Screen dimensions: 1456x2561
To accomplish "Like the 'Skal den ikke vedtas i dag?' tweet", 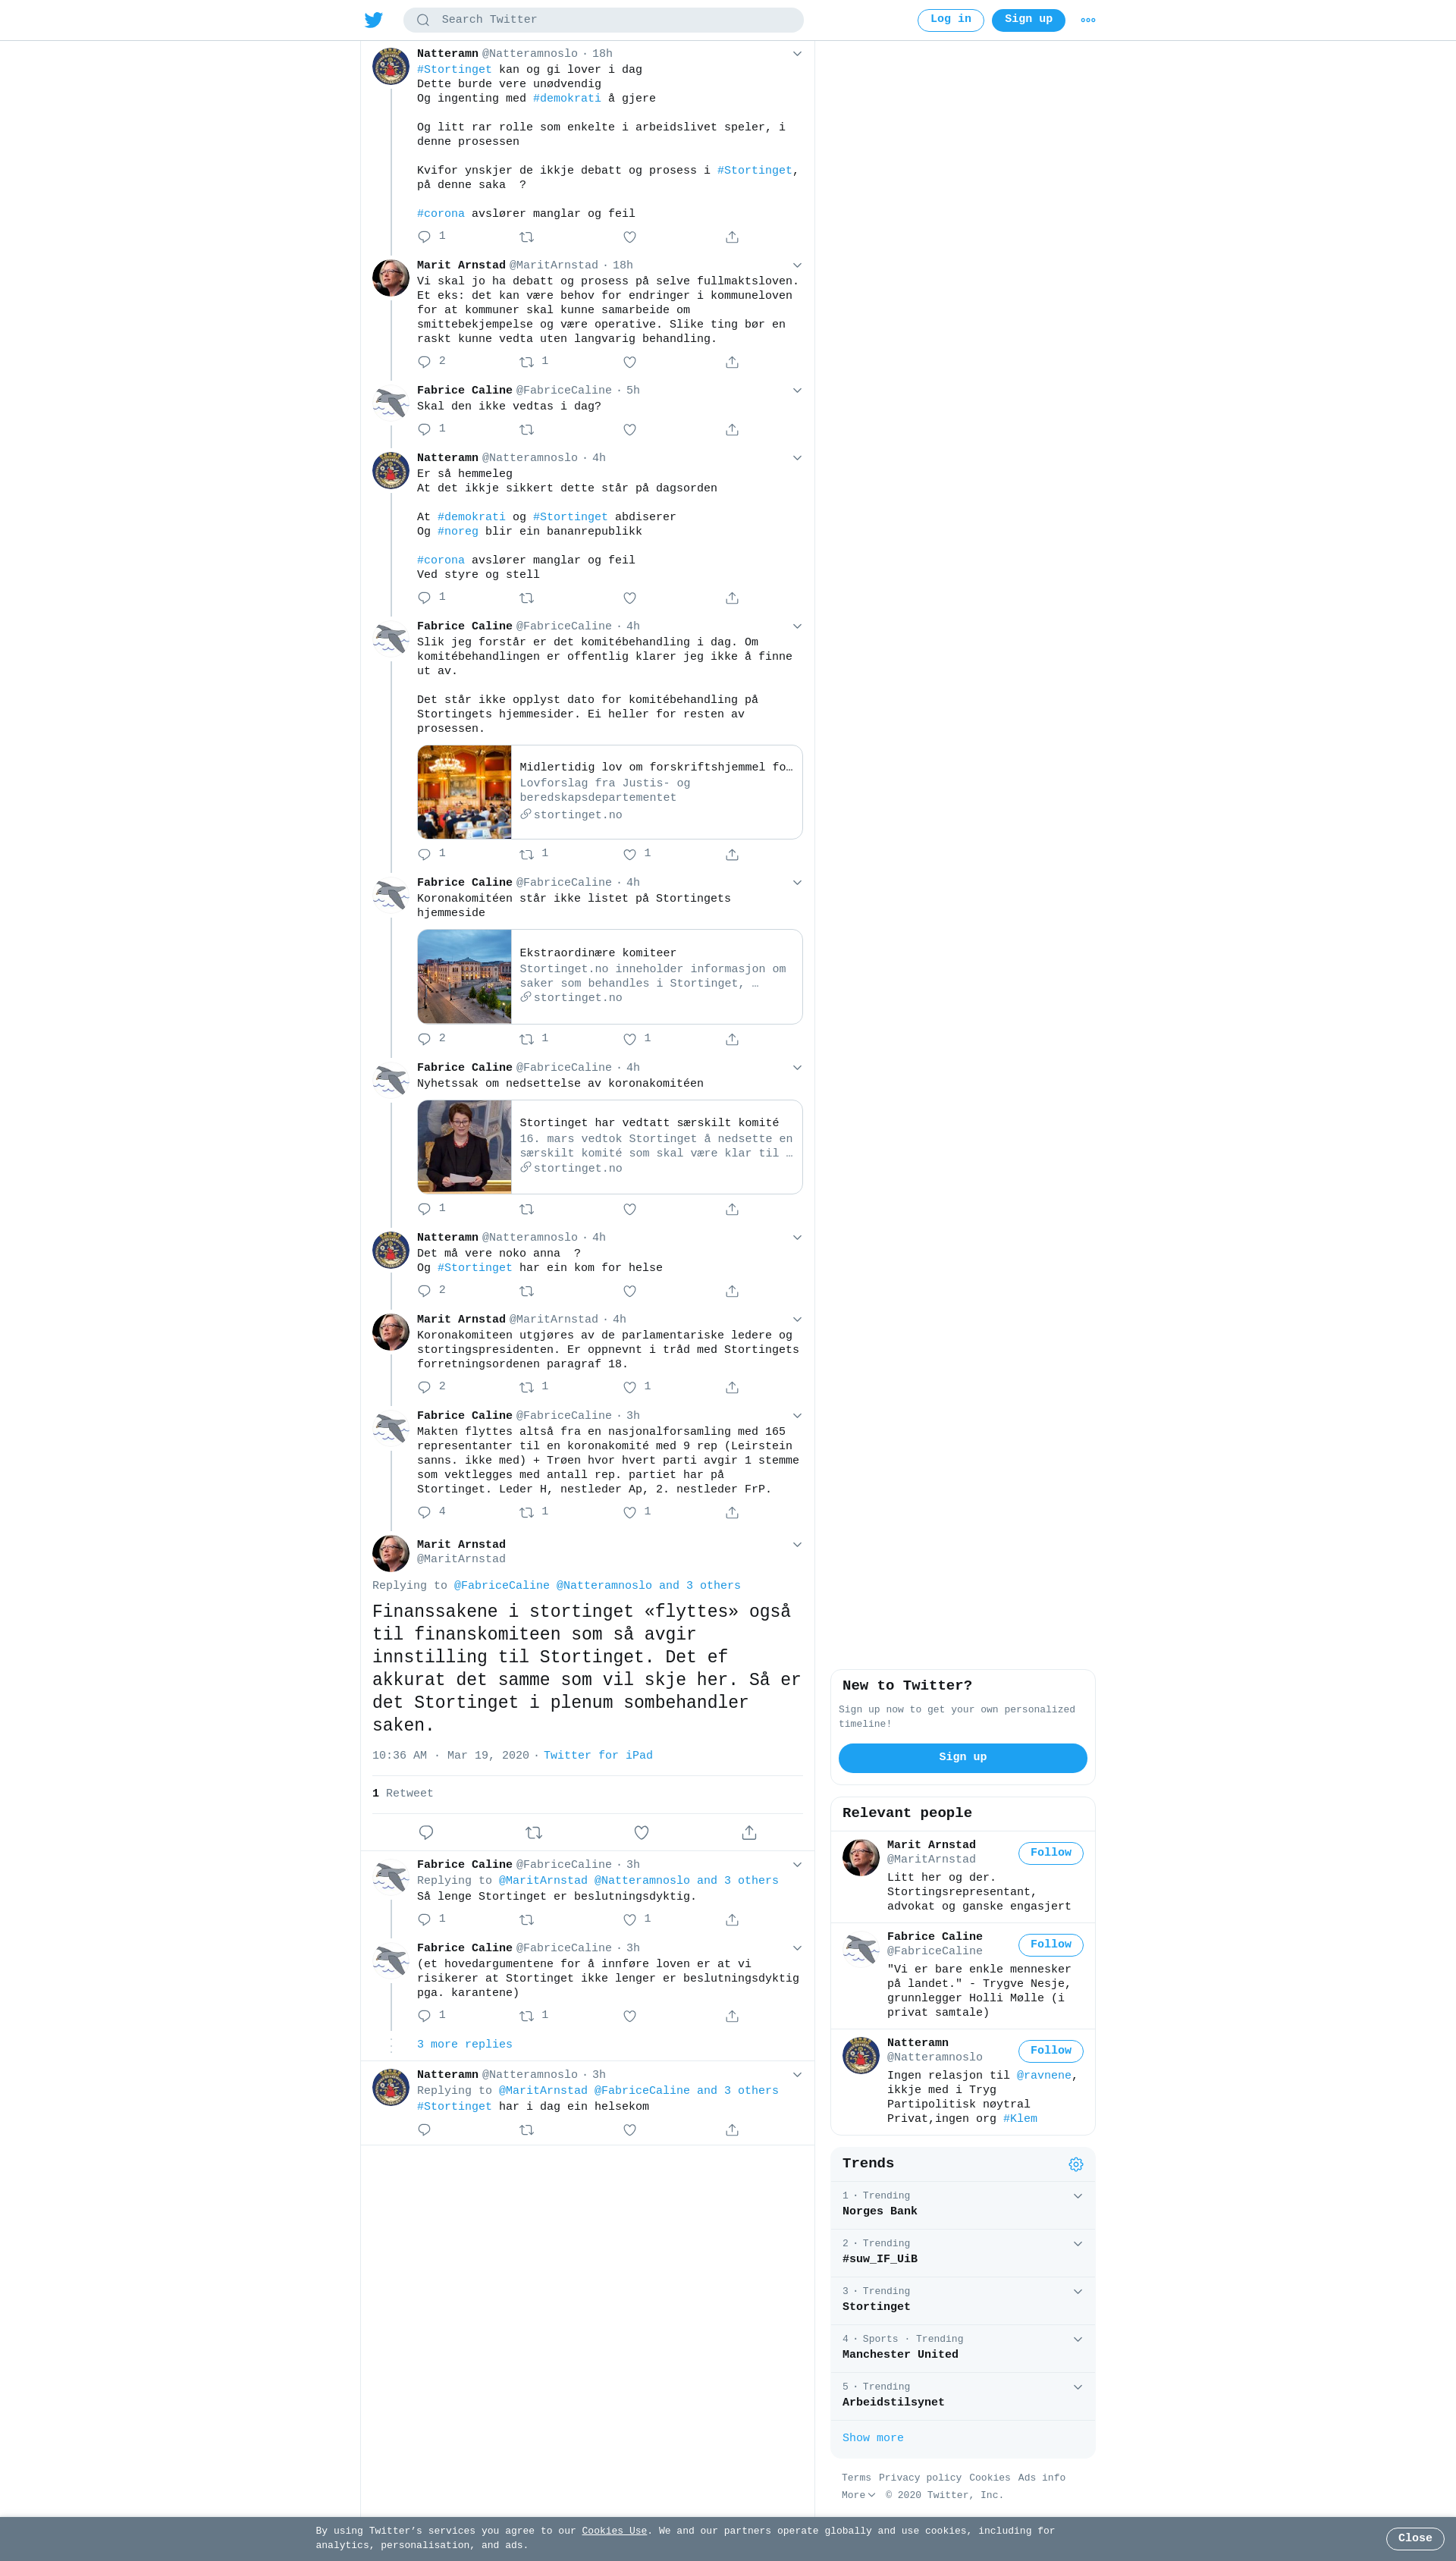I will [630, 430].
